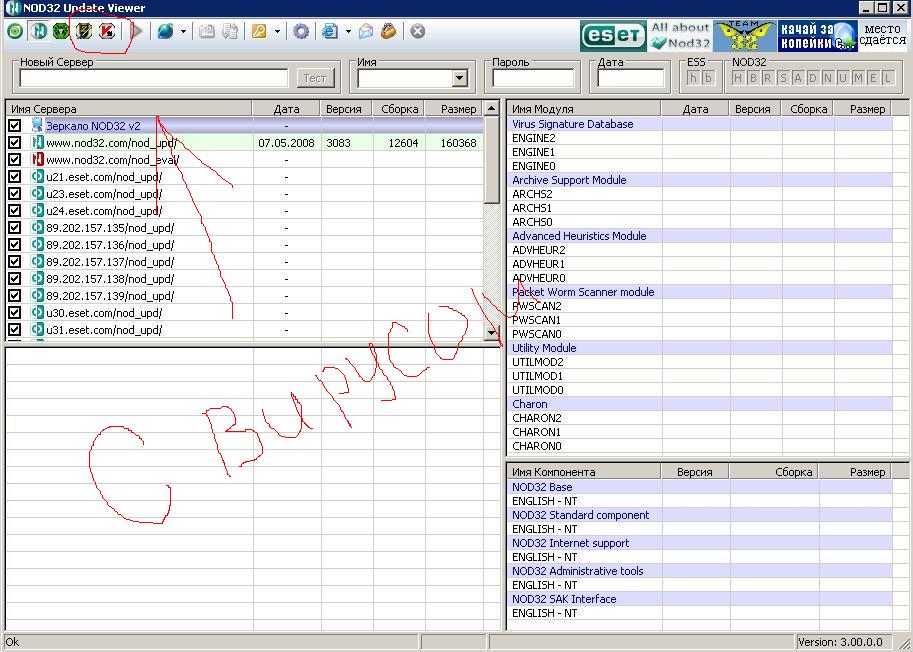The width and height of the screenshot is (913, 652).
Task: Click the server list scroll up arrow
Action: tap(492, 108)
